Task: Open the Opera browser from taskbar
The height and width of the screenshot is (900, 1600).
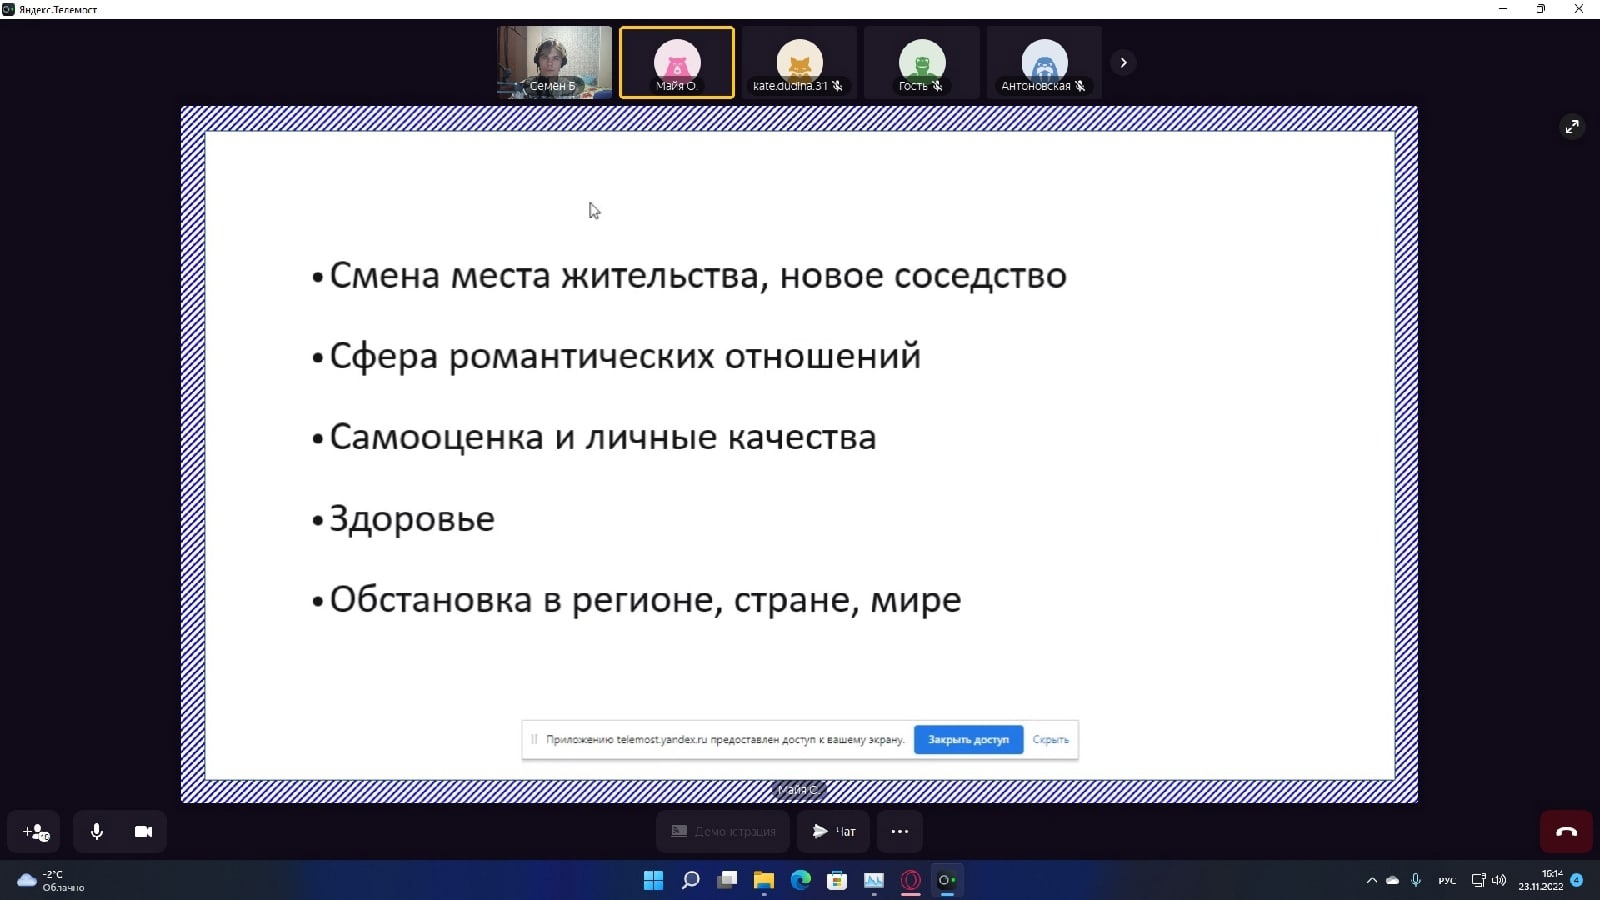Action: pos(911,881)
